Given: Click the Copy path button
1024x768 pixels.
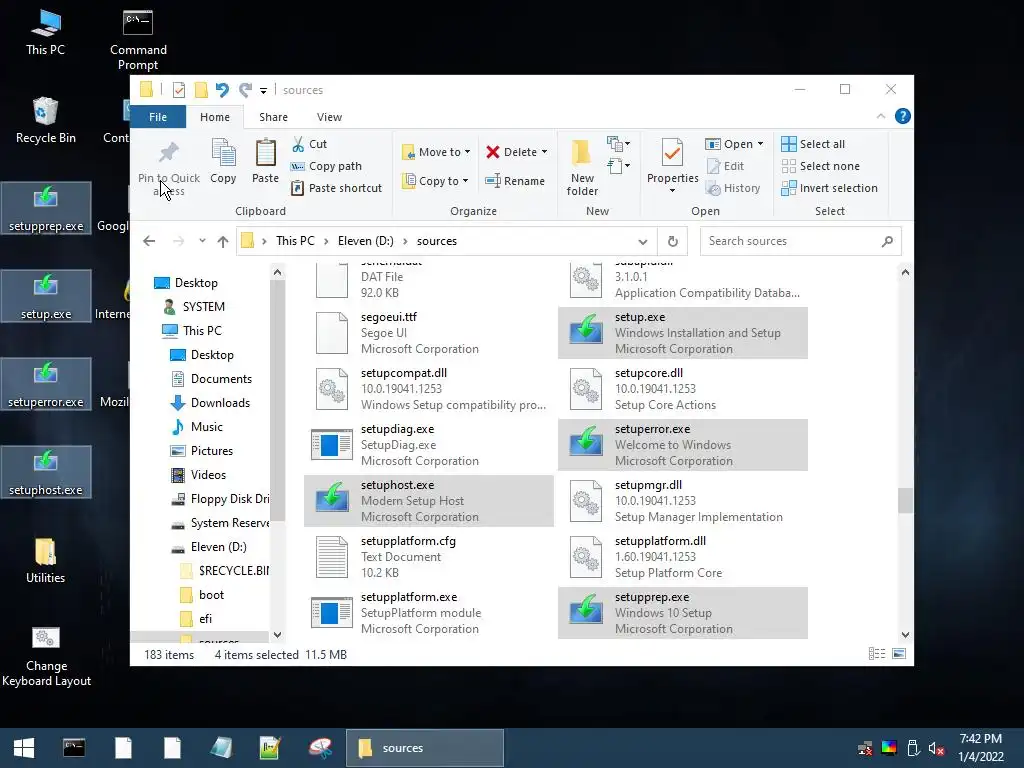Looking at the screenshot, I should pyautogui.click(x=326, y=166).
